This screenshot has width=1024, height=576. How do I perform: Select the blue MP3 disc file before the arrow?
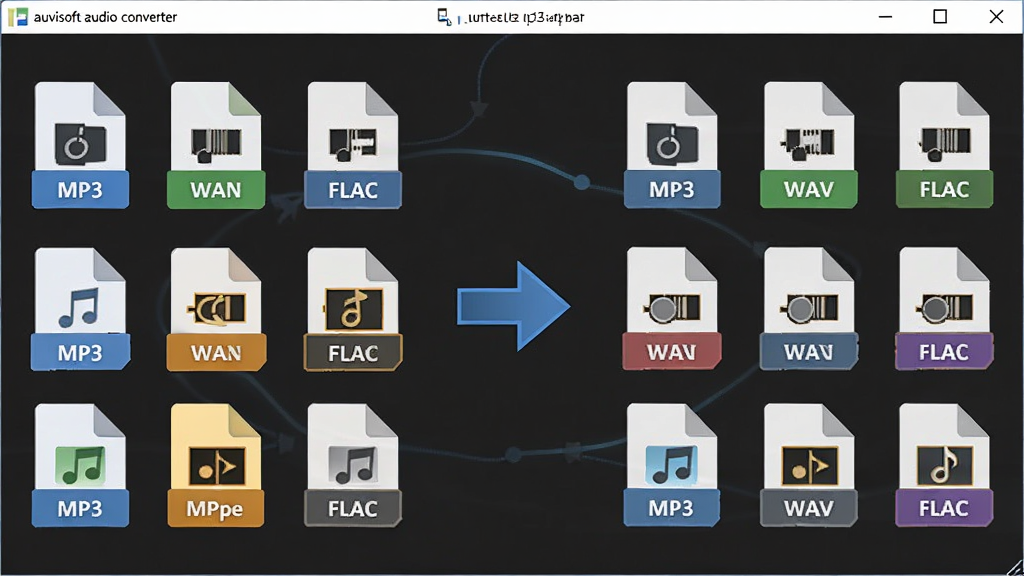(x=80, y=145)
